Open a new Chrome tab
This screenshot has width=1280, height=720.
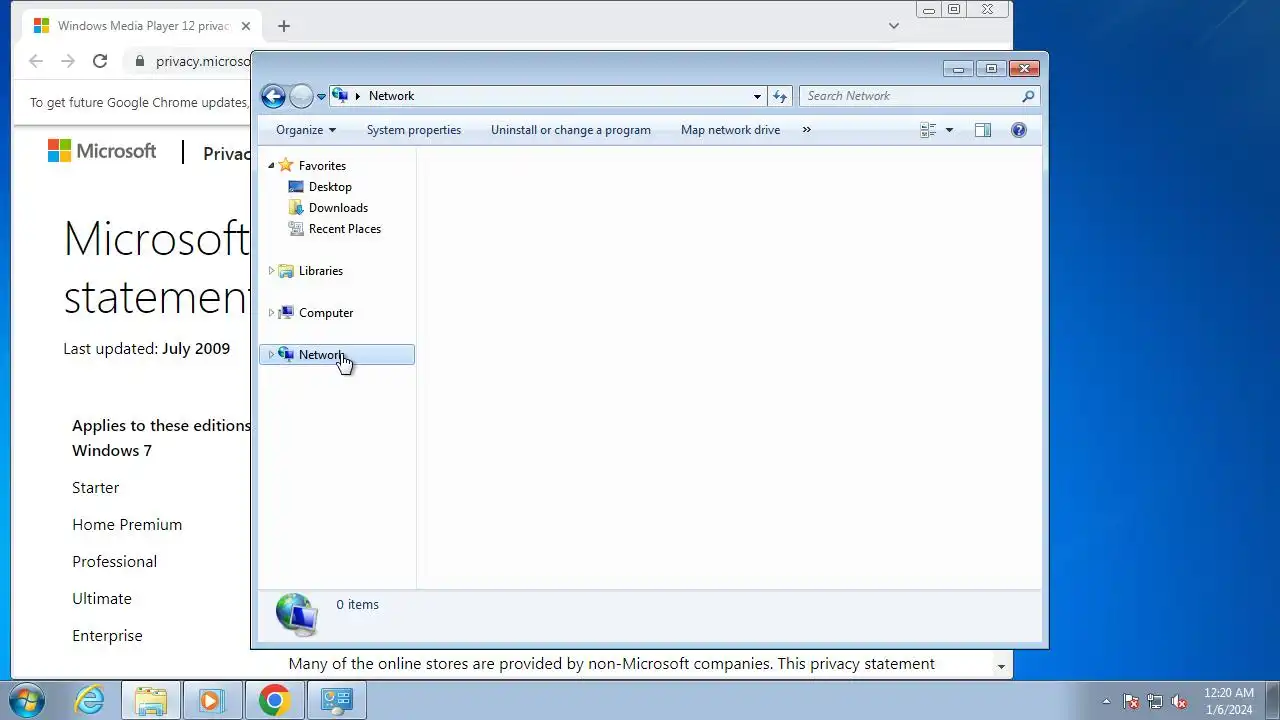point(284,26)
